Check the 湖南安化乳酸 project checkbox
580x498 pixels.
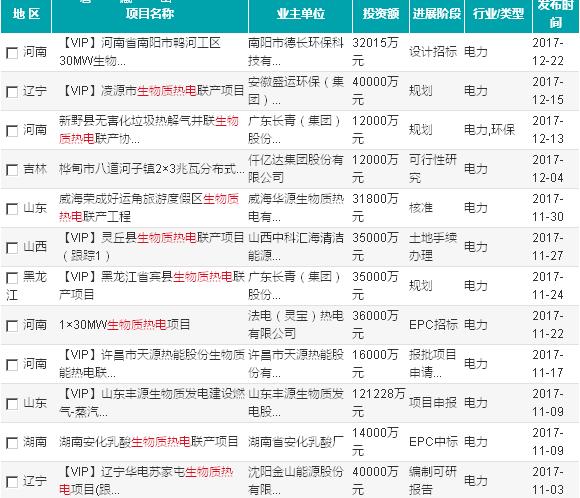pyautogui.click(x=12, y=443)
